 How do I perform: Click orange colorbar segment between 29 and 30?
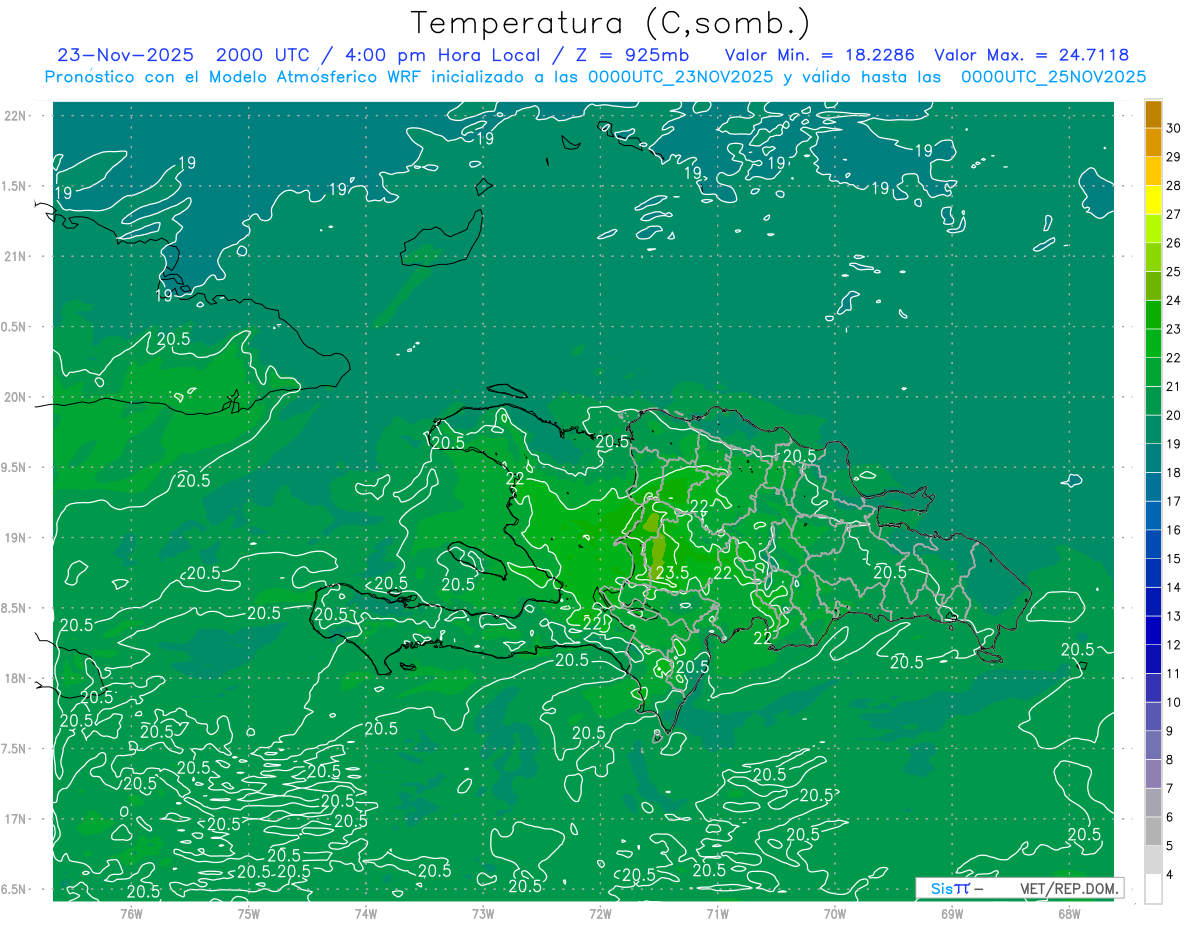pos(1153,142)
